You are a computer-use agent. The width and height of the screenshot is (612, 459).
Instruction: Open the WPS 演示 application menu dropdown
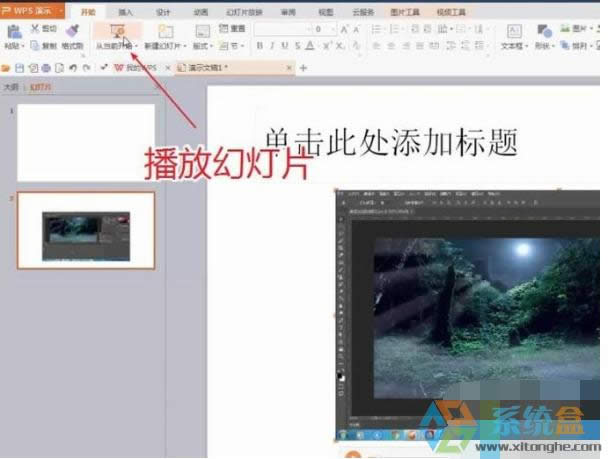(60, 11)
